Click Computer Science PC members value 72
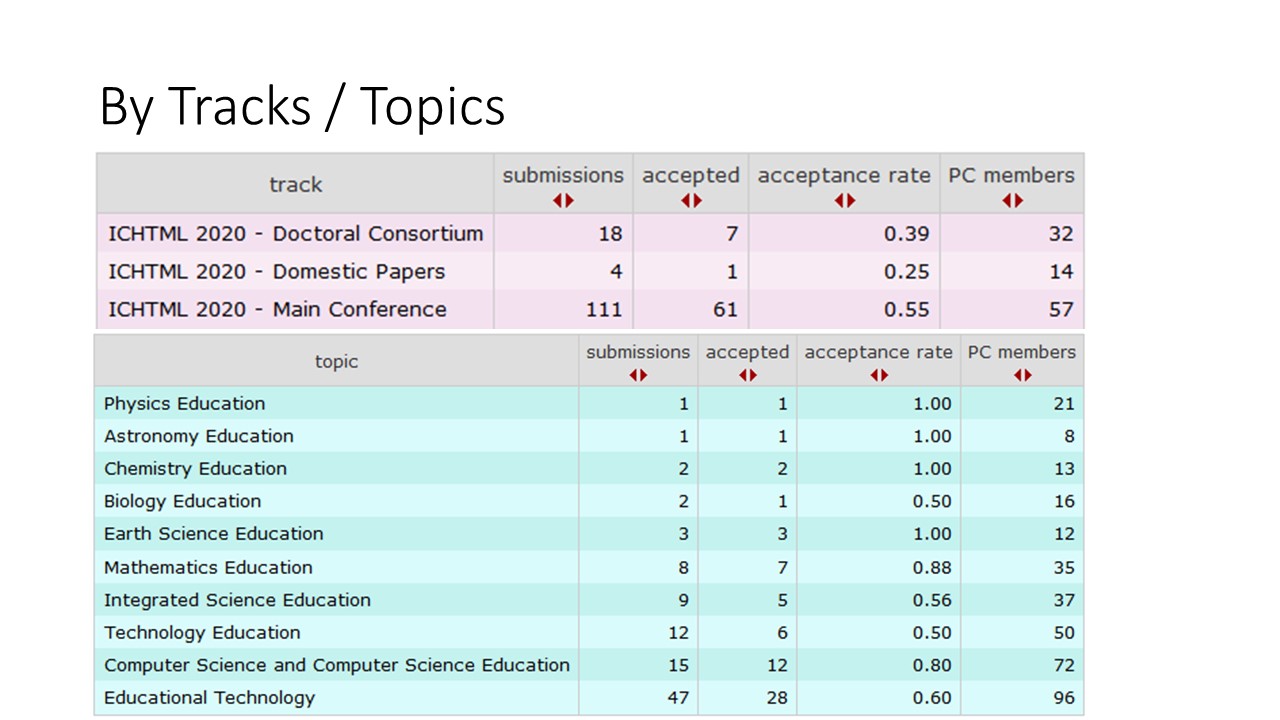 click(x=1064, y=665)
